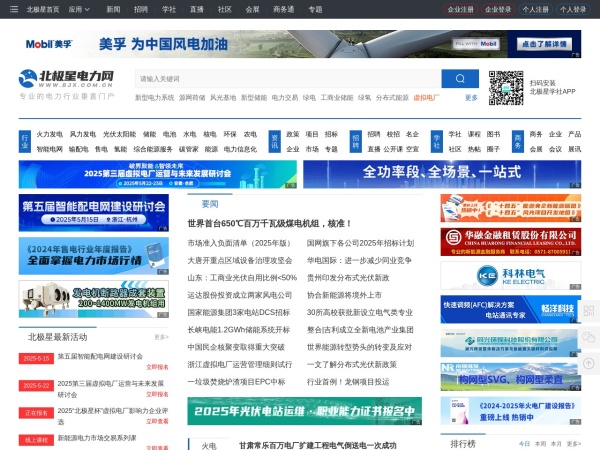
Task: Open the 火力发电 industry category
Action: tap(49, 134)
